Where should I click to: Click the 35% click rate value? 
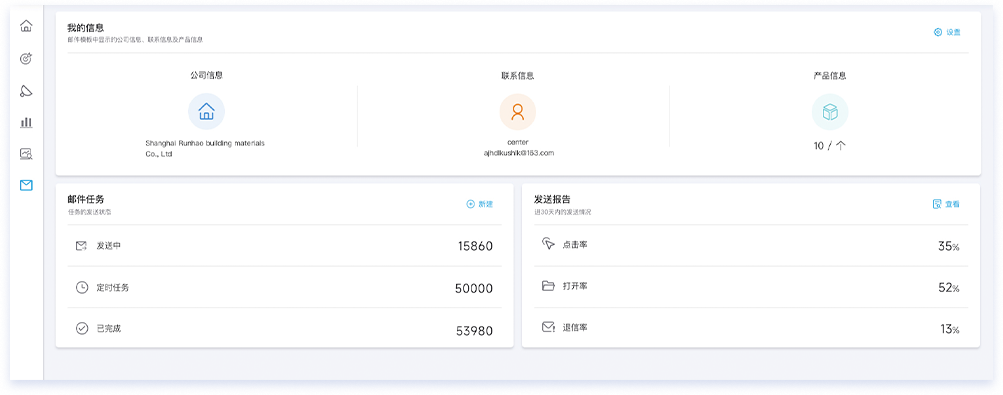coord(949,246)
